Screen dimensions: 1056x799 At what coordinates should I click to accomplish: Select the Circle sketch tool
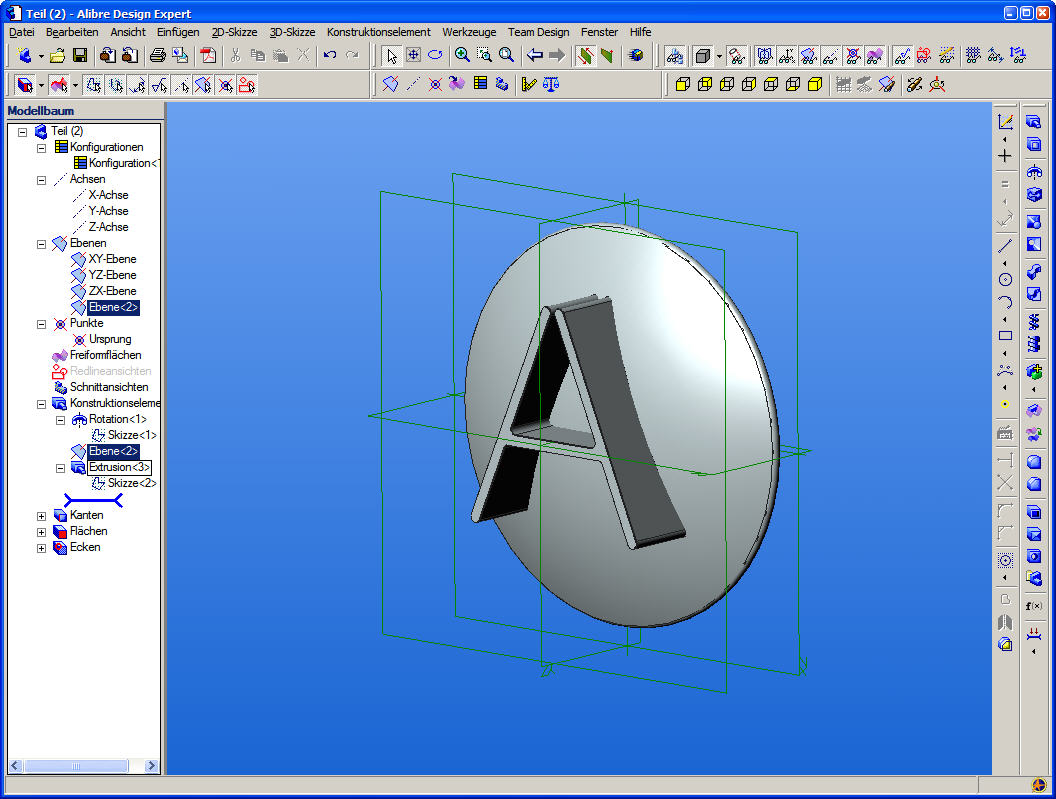click(1005, 279)
